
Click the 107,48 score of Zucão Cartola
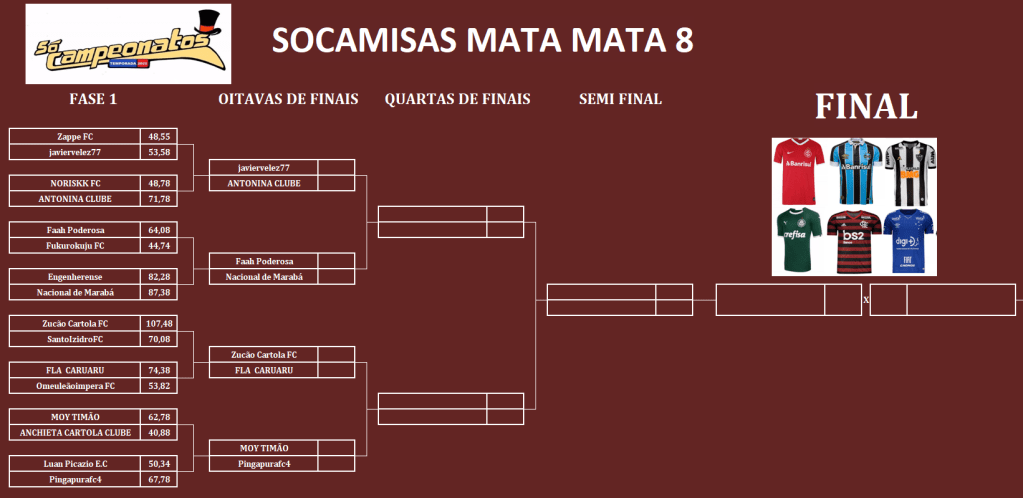(160, 323)
